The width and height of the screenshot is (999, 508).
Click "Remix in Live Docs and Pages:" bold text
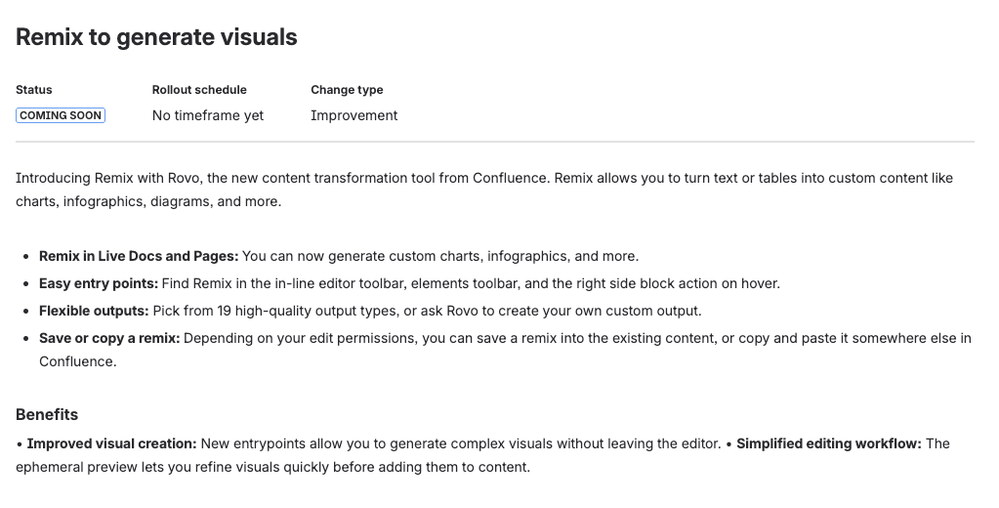[138, 256]
